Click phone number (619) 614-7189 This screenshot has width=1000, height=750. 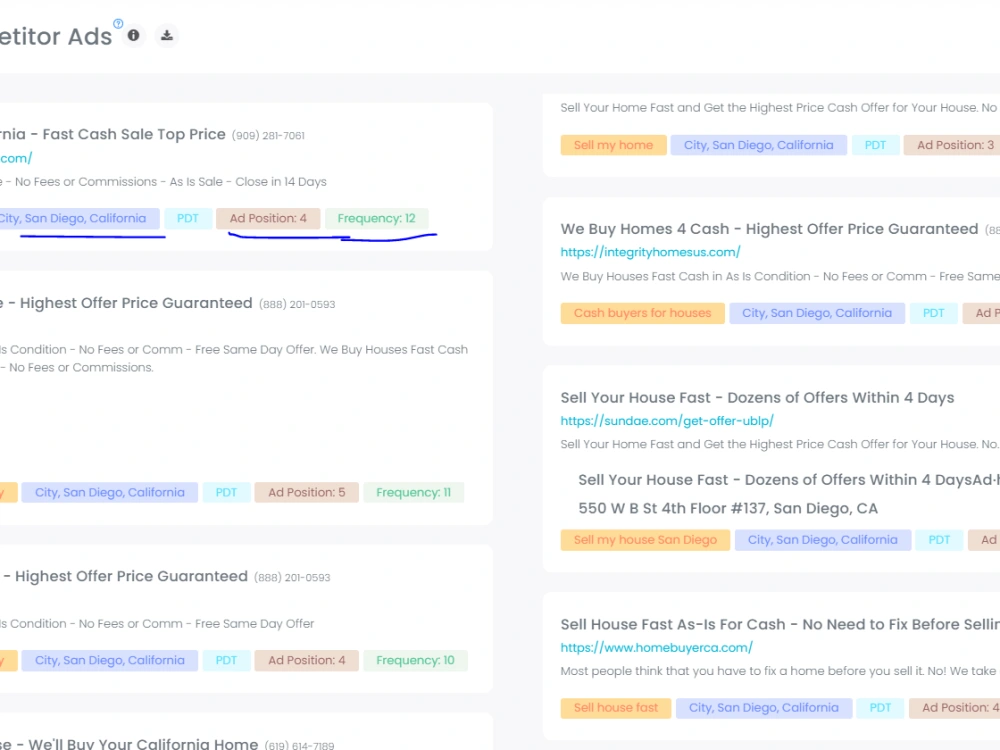pyautogui.click(x=299, y=746)
